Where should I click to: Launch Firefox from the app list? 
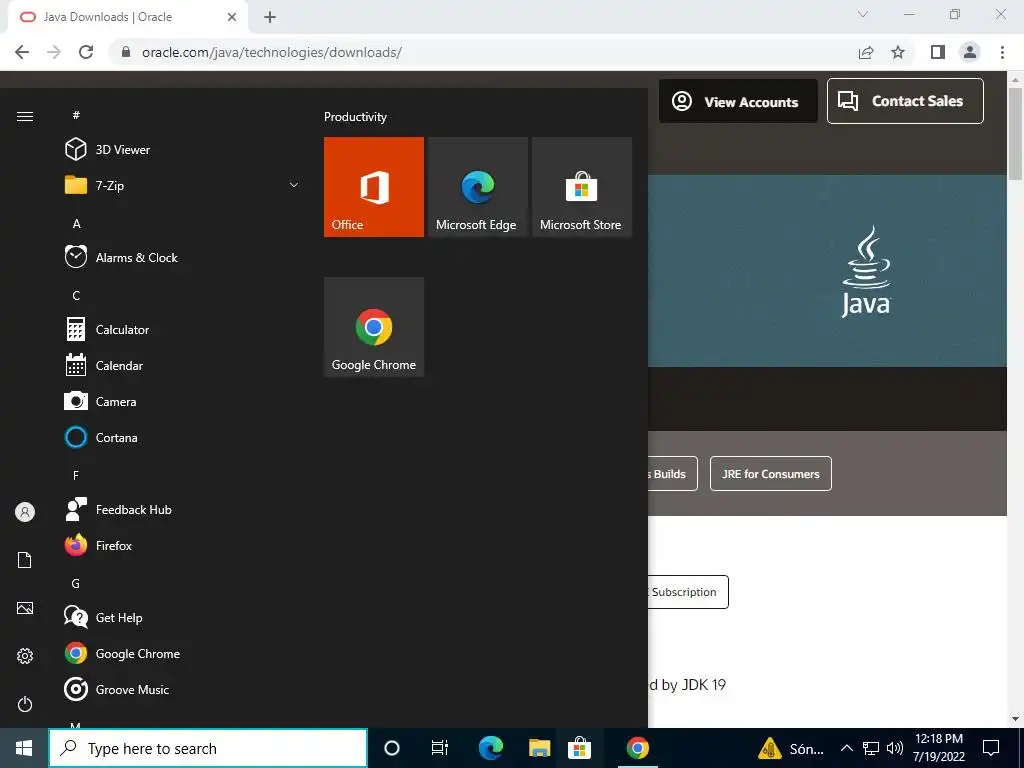[183, 545]
